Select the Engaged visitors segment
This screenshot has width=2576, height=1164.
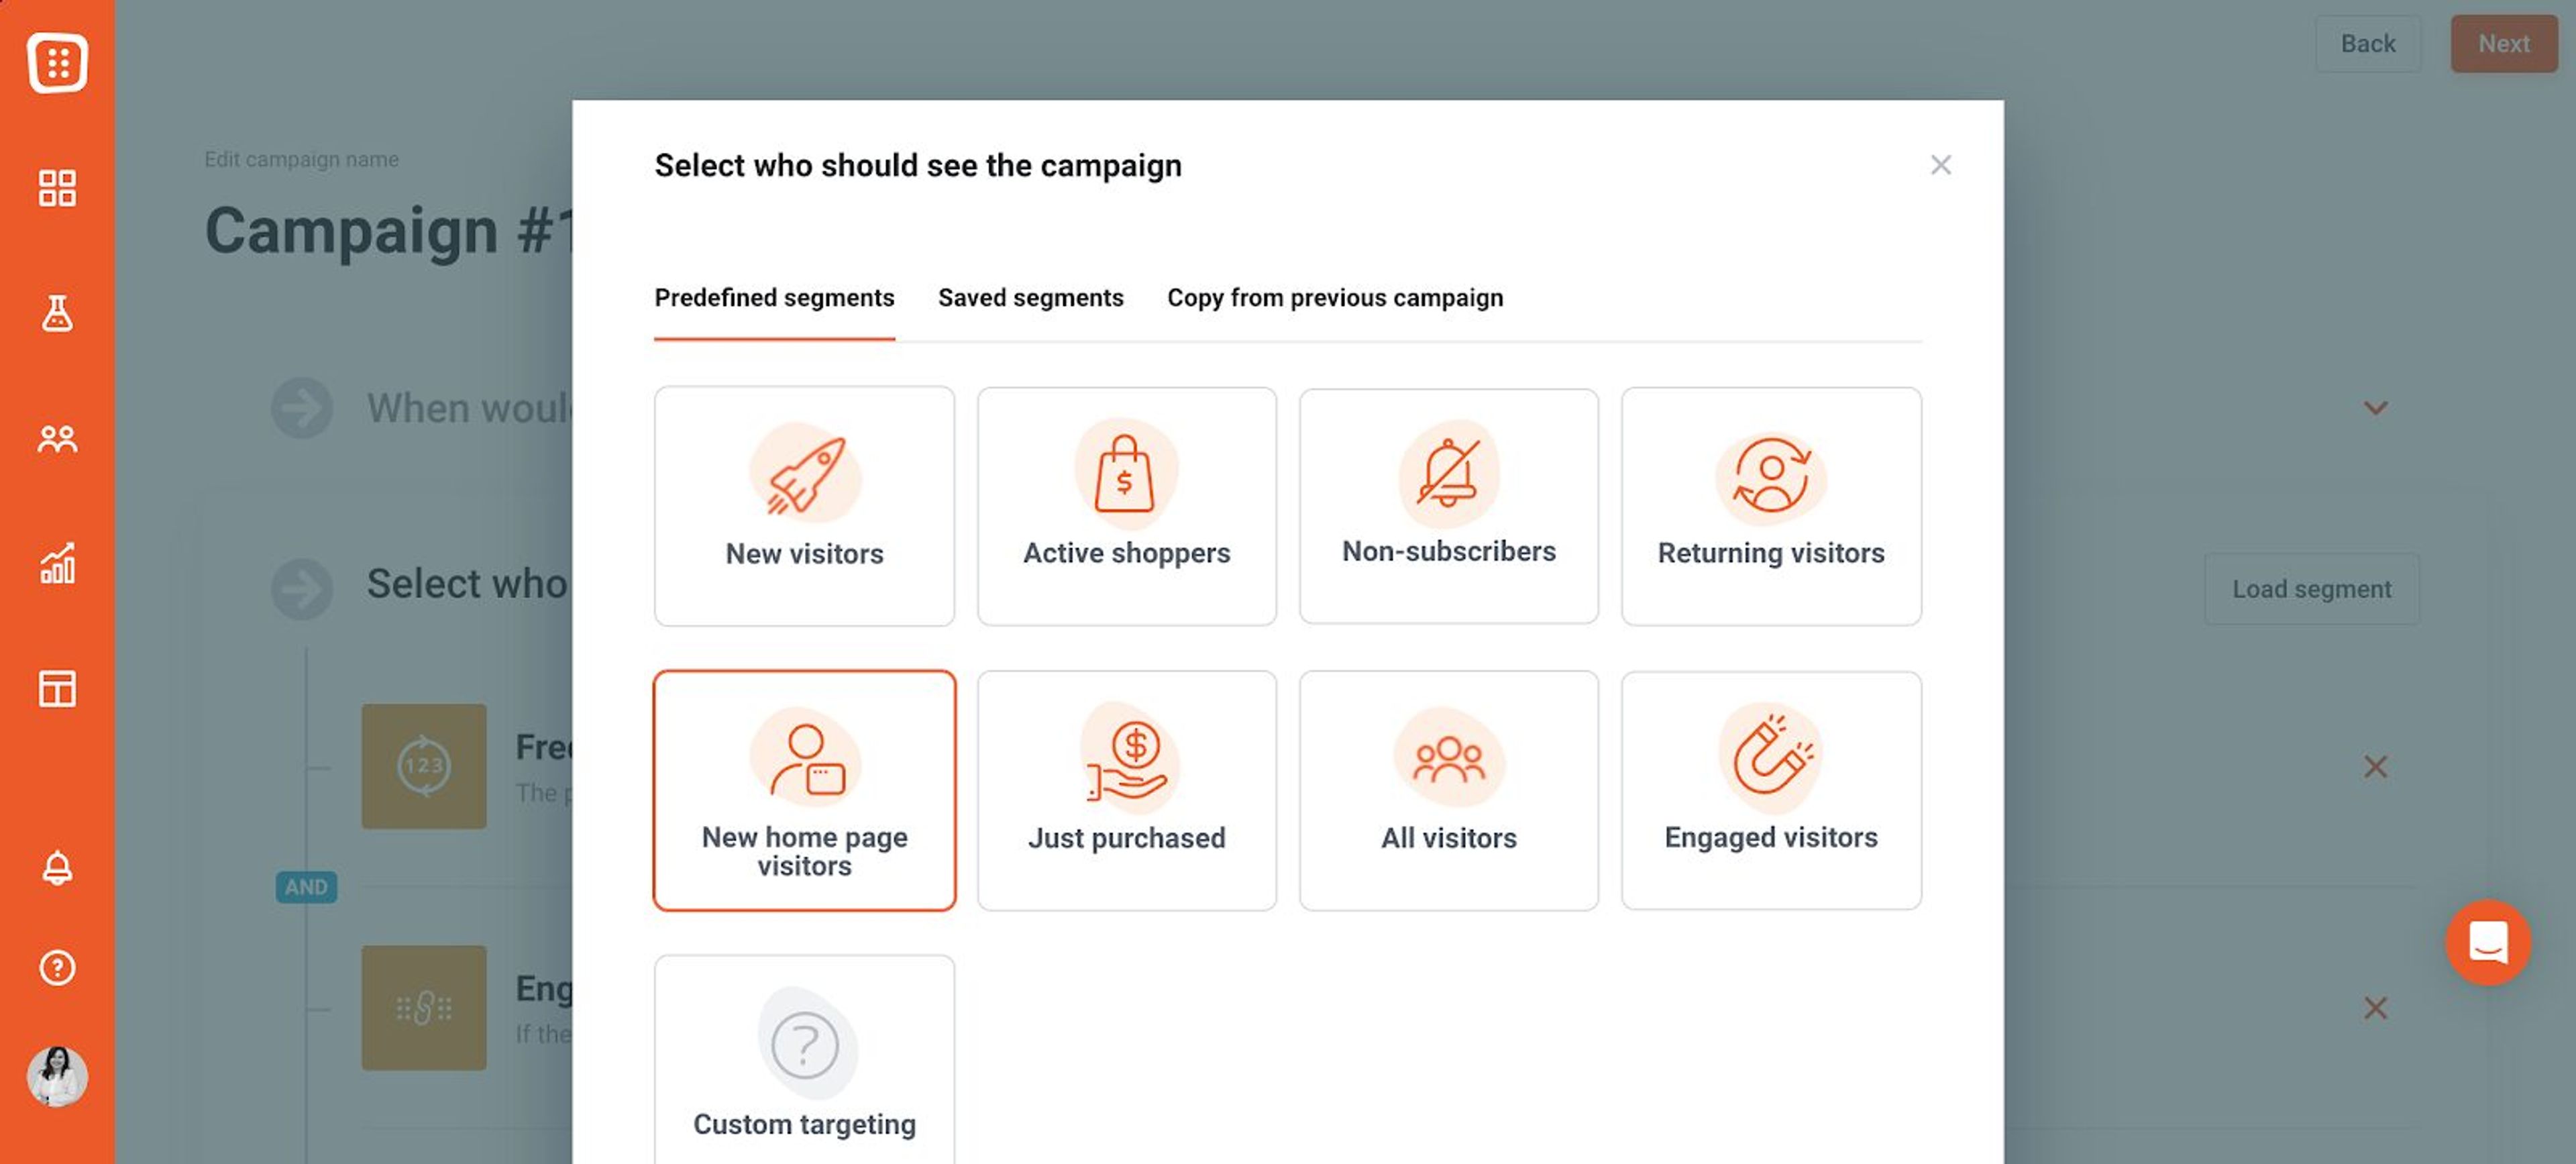(1771, 790)
